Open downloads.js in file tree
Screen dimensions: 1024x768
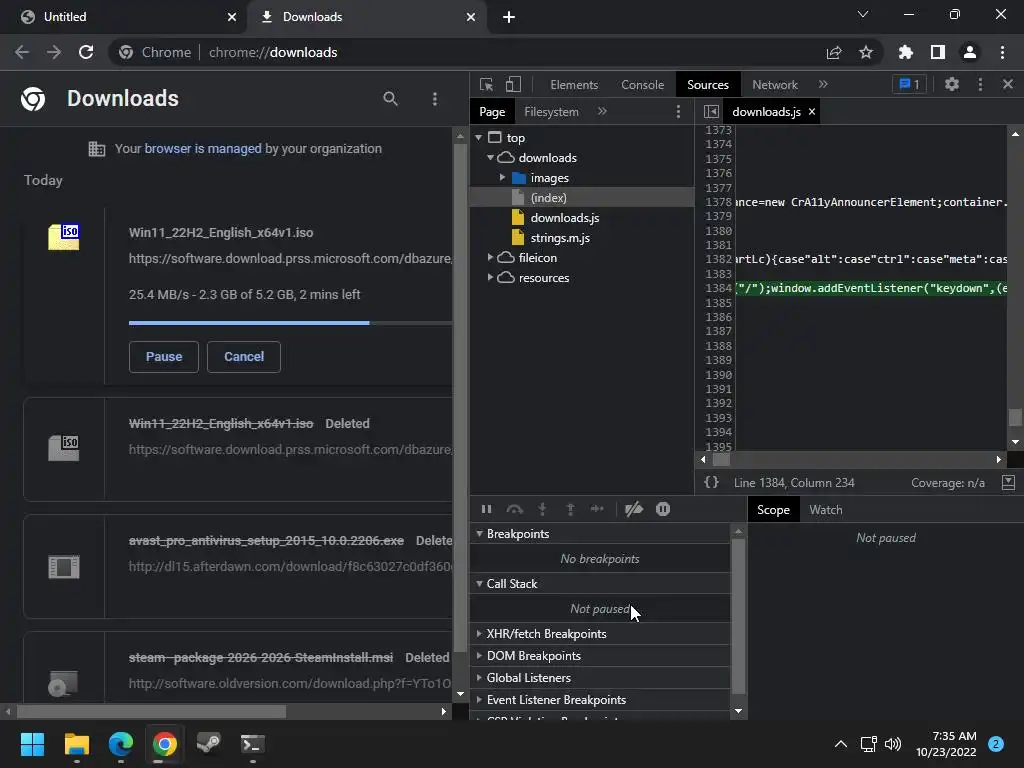pyautogui.click(x=564, y=217)
